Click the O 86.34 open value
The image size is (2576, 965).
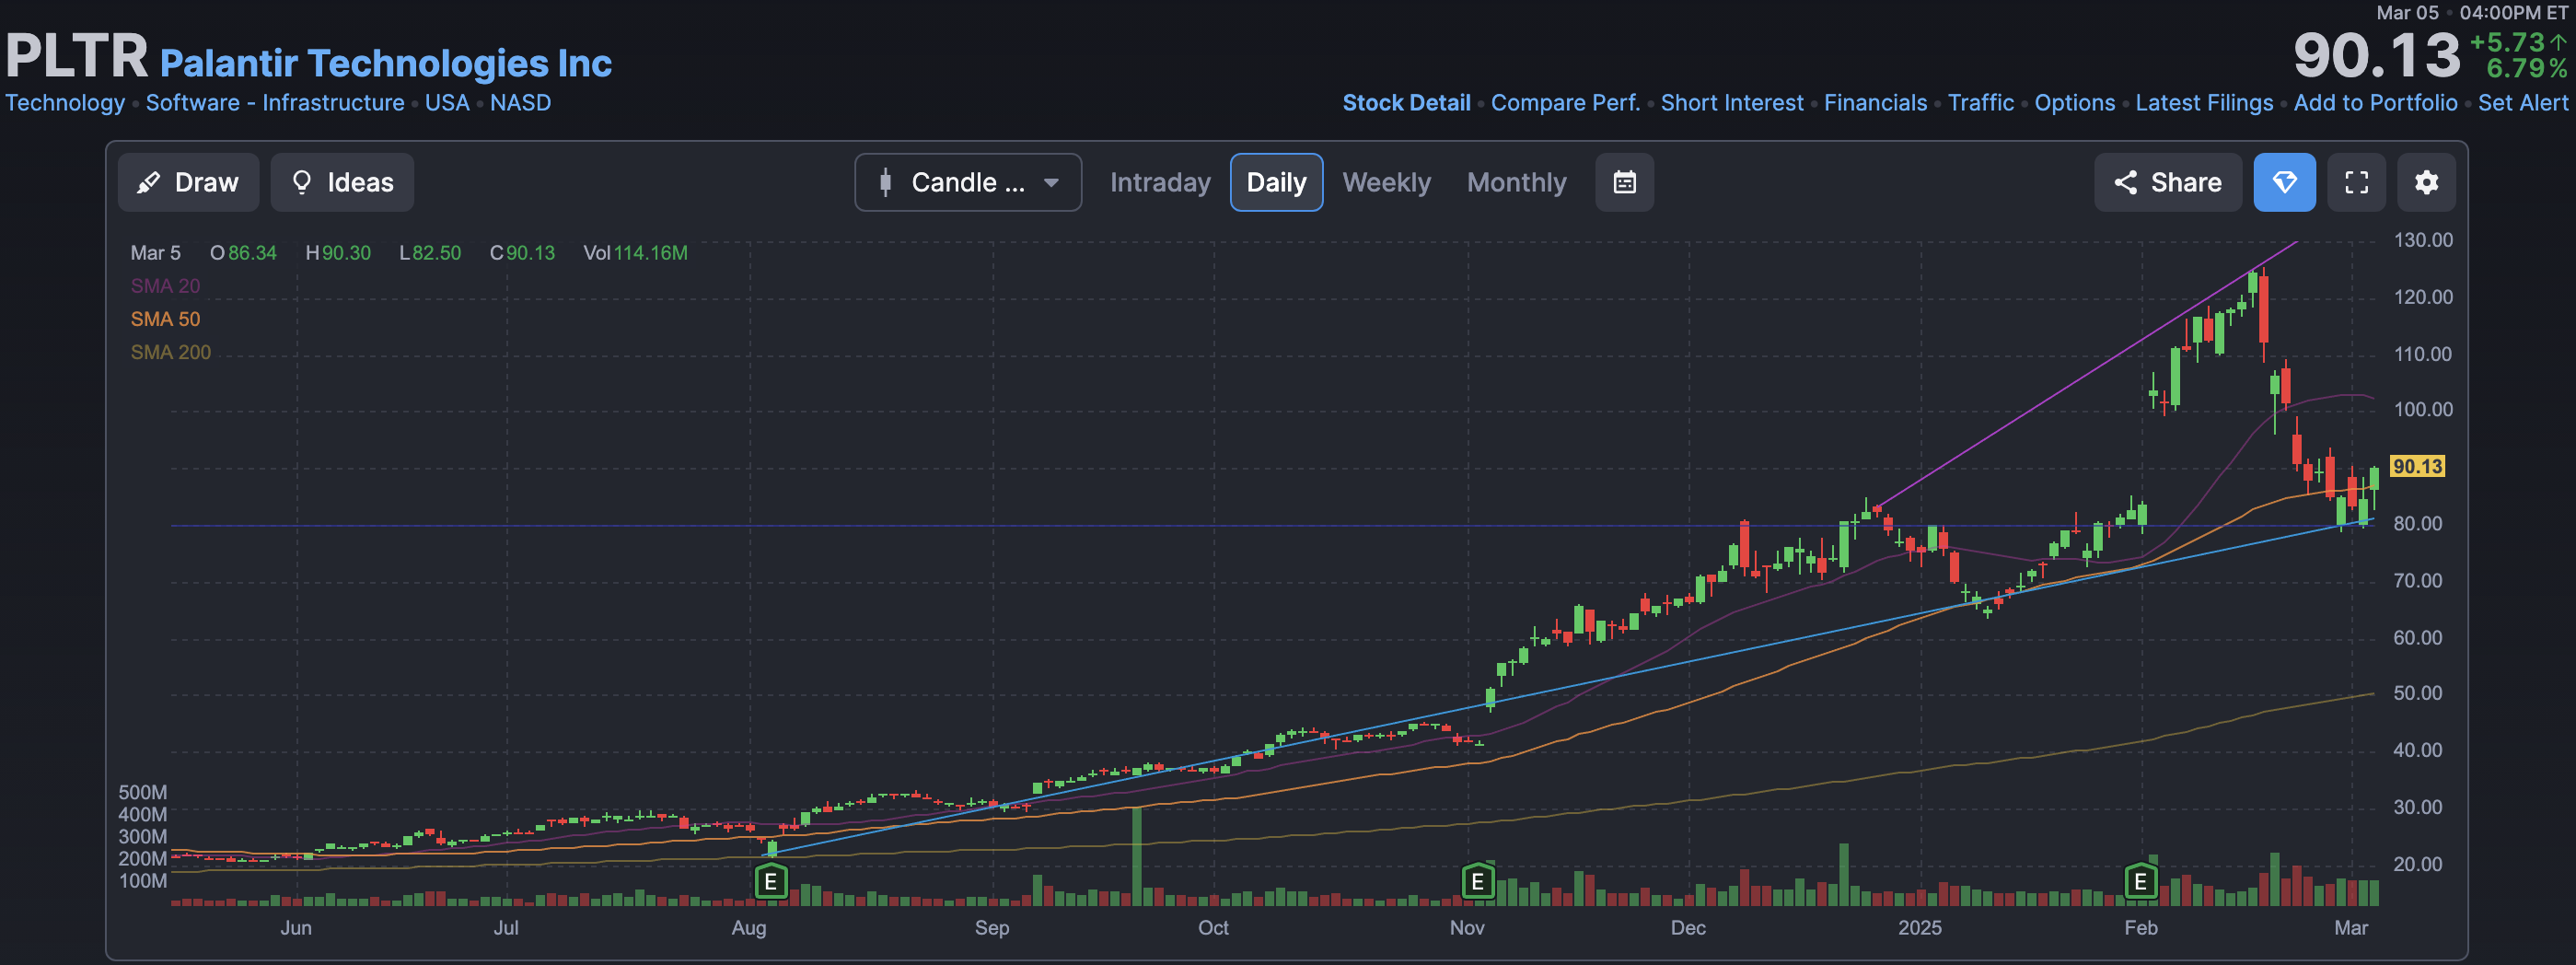243,253
